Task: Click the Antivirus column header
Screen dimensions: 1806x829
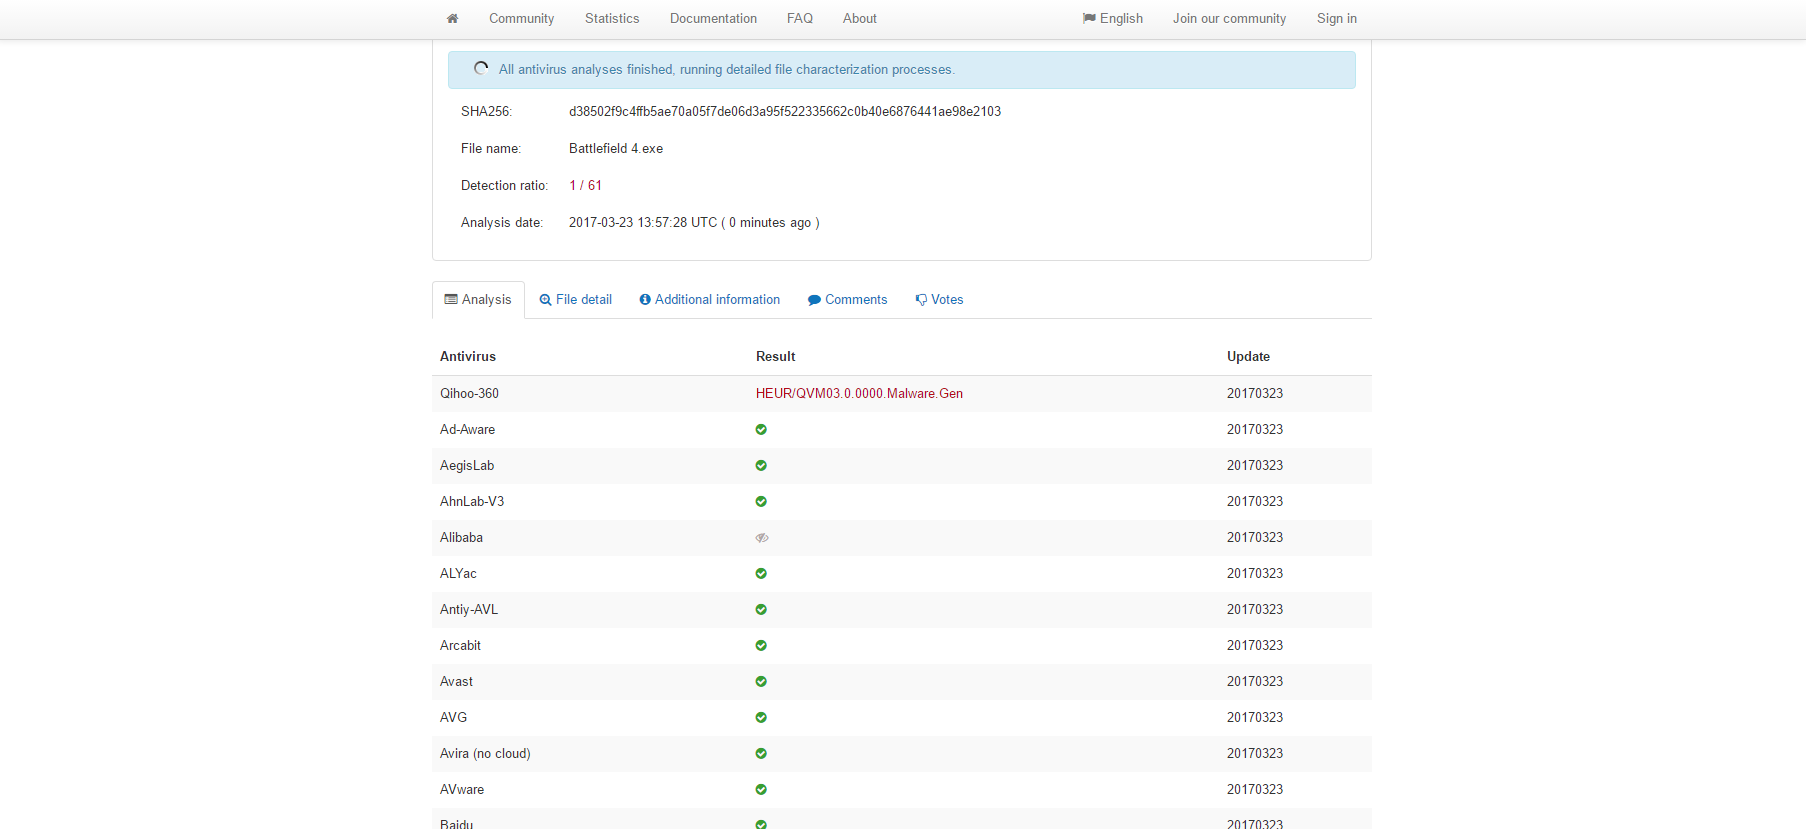Action: pos(468,357)
